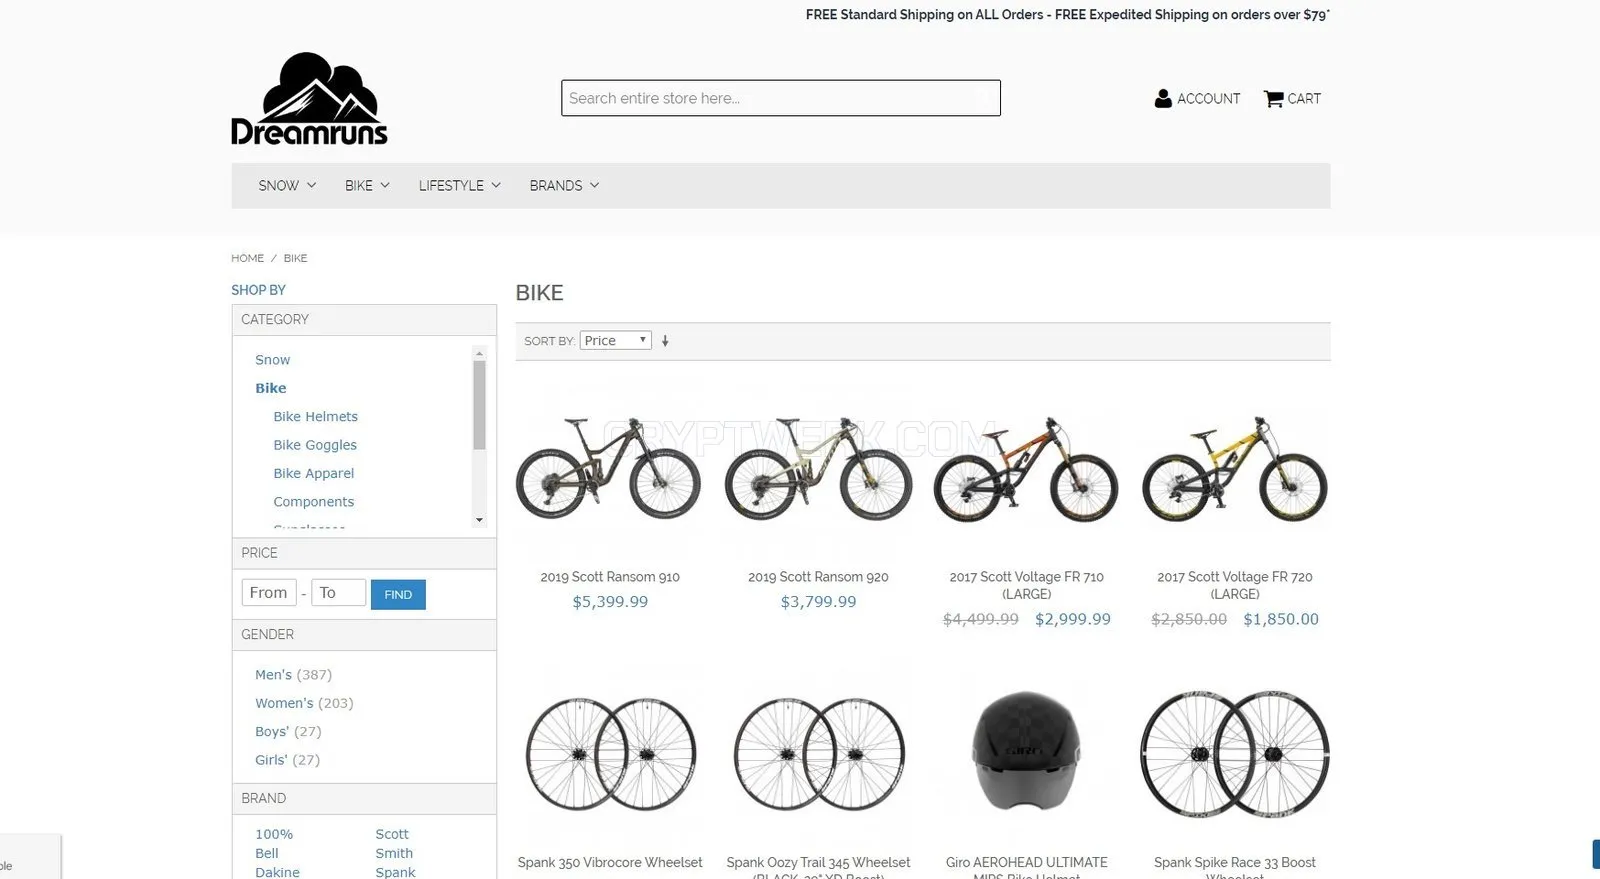
Task: Filter by Scott brand
Action: click(392, 834)
